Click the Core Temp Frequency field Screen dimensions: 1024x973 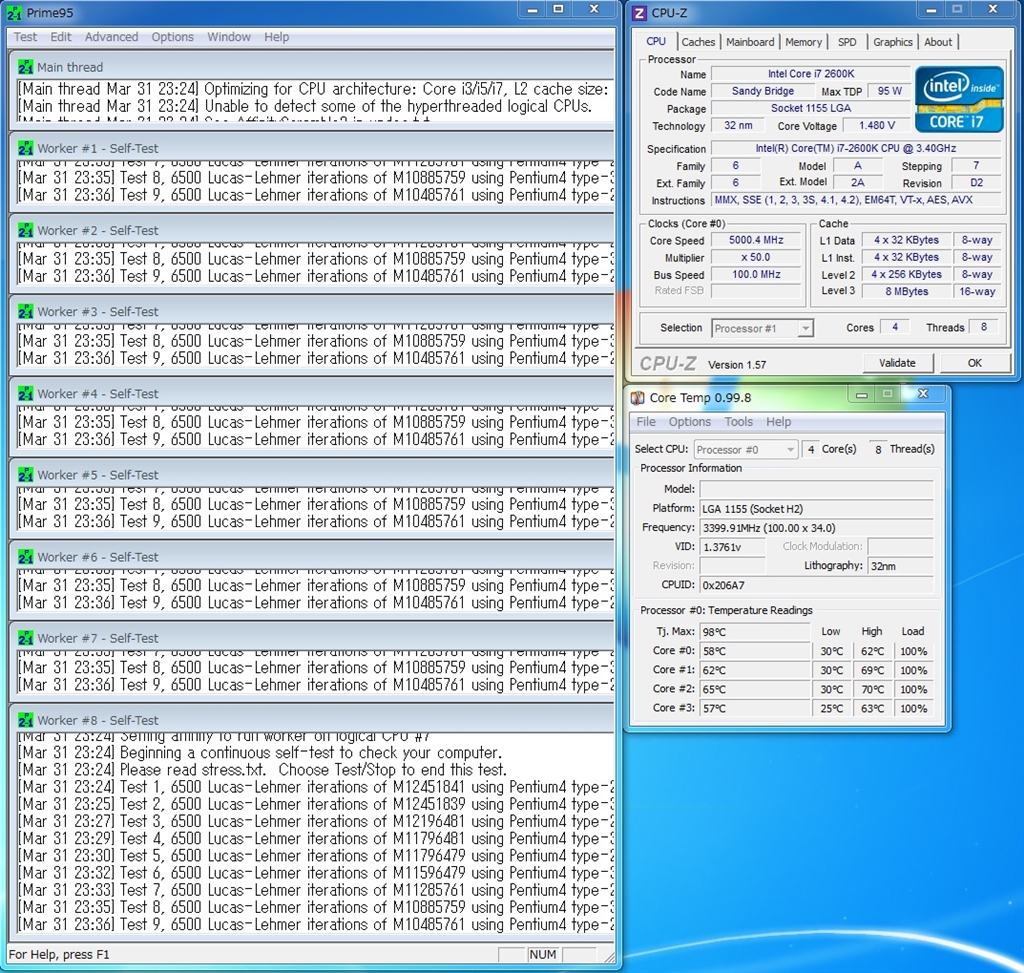point(816,528)
